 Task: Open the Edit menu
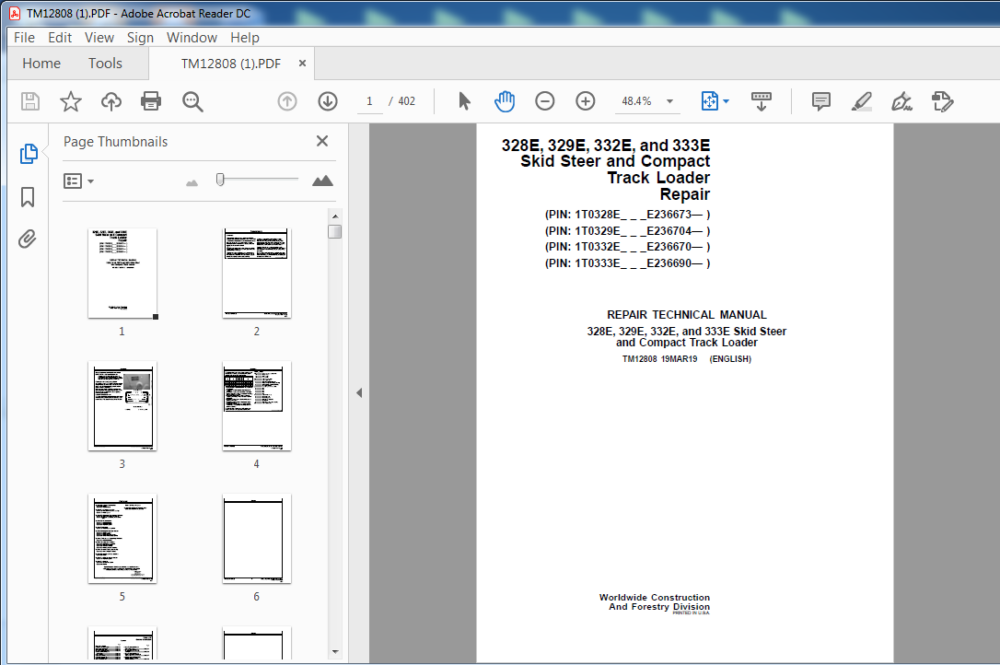(x=60, y=38)
